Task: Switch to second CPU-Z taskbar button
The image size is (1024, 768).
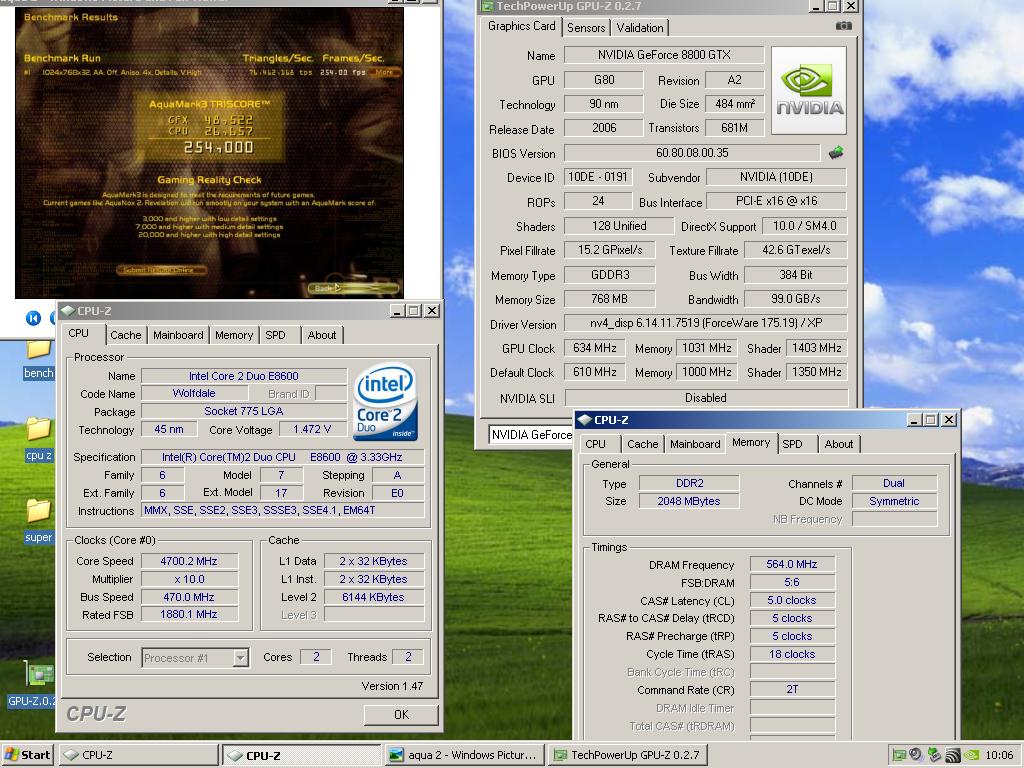Action: click(302, 755)
